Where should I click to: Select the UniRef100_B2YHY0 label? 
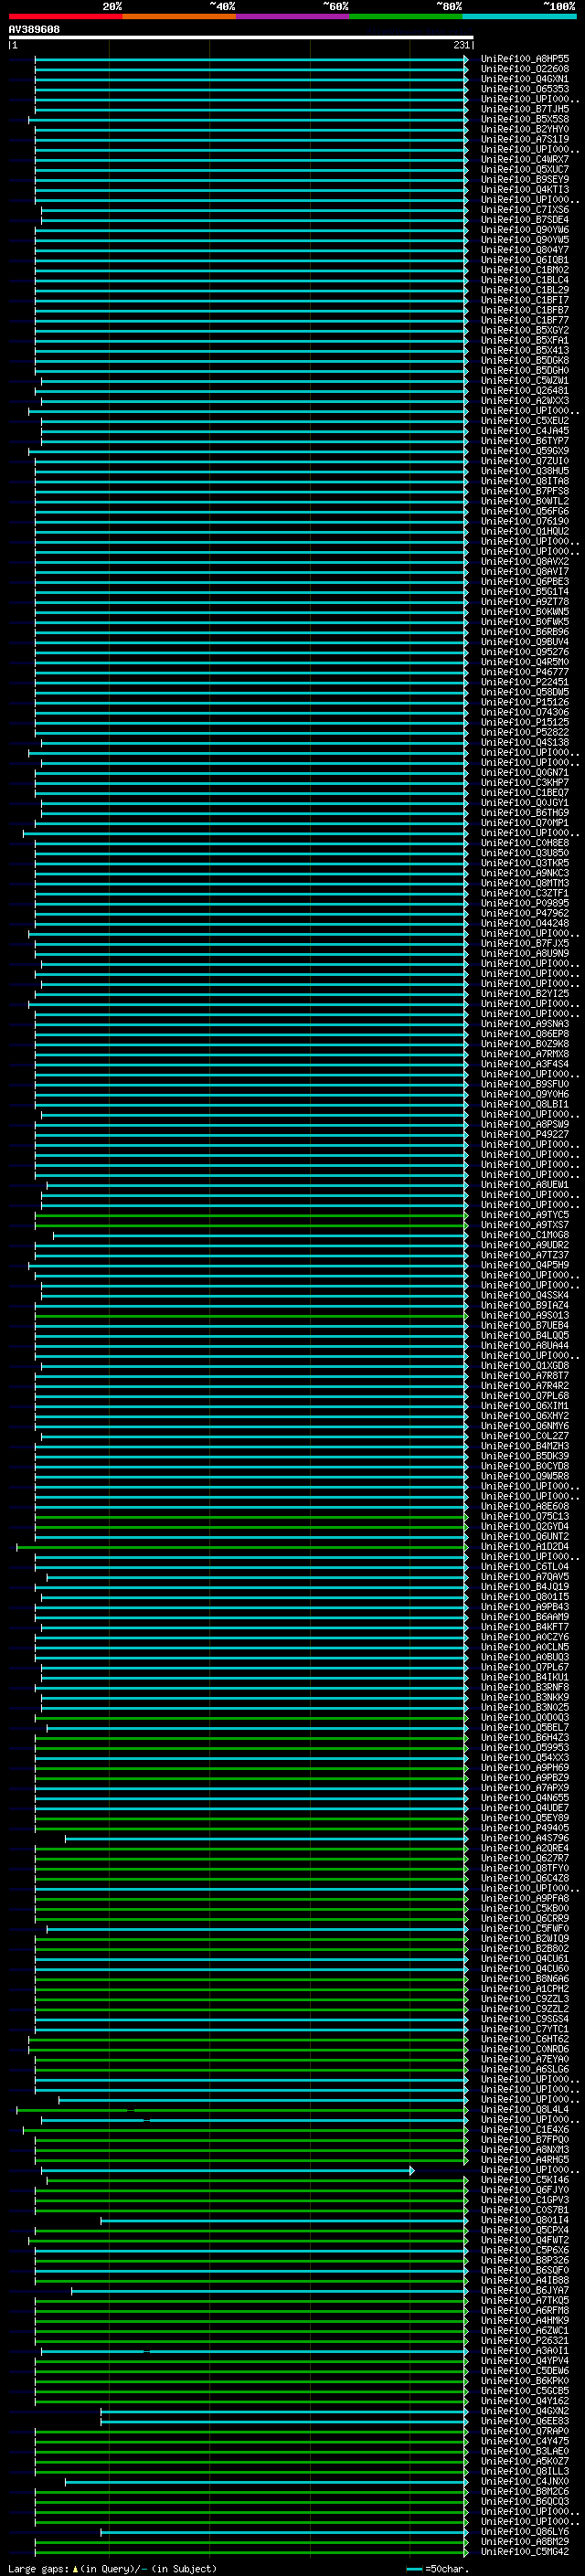click(525, 129)
